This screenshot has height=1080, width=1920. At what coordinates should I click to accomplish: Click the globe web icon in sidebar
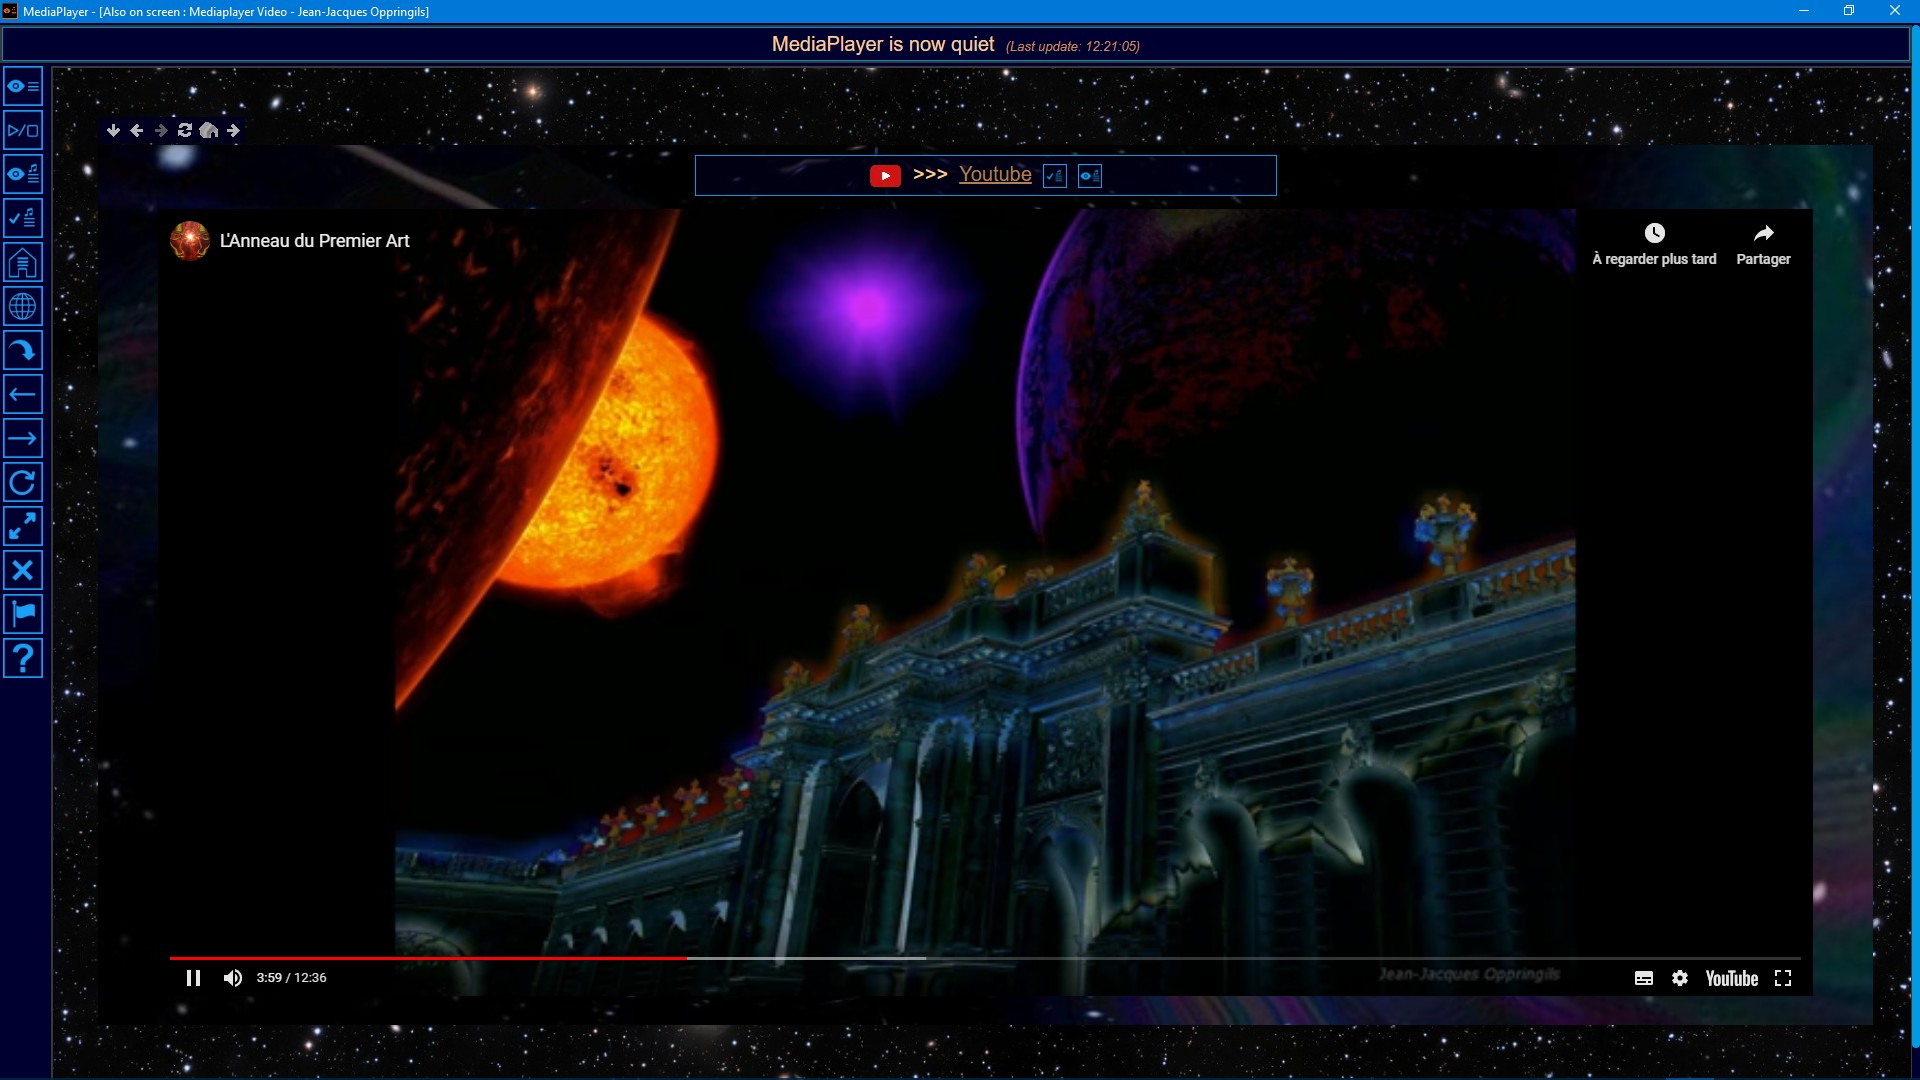(x=23, y=306)
